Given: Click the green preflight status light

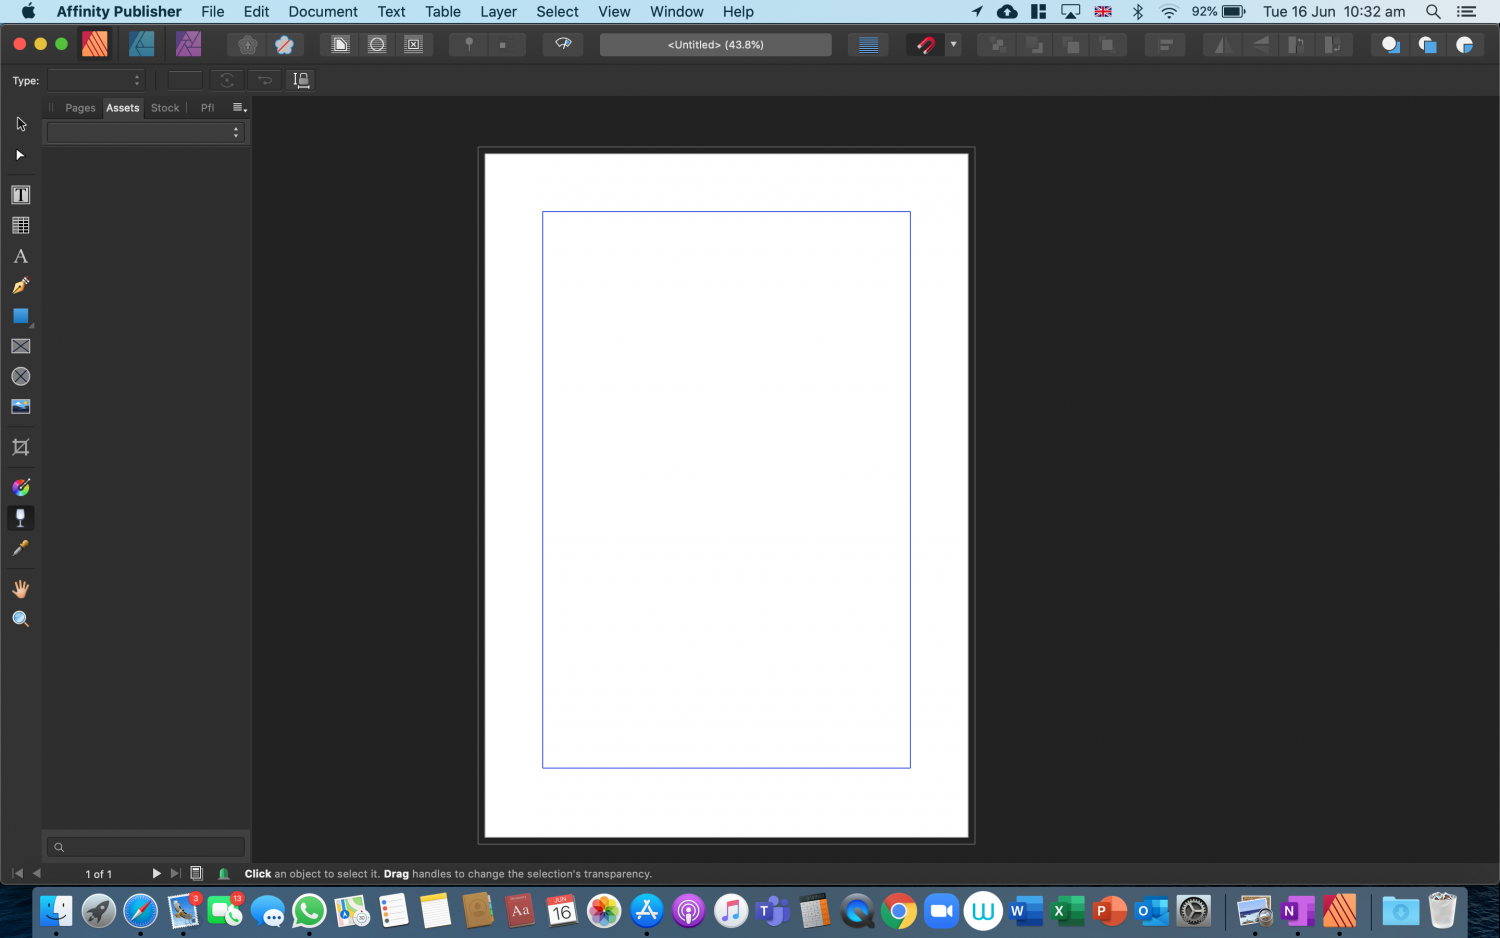Looking at the screenshot, I should click(x=222, y=873).
